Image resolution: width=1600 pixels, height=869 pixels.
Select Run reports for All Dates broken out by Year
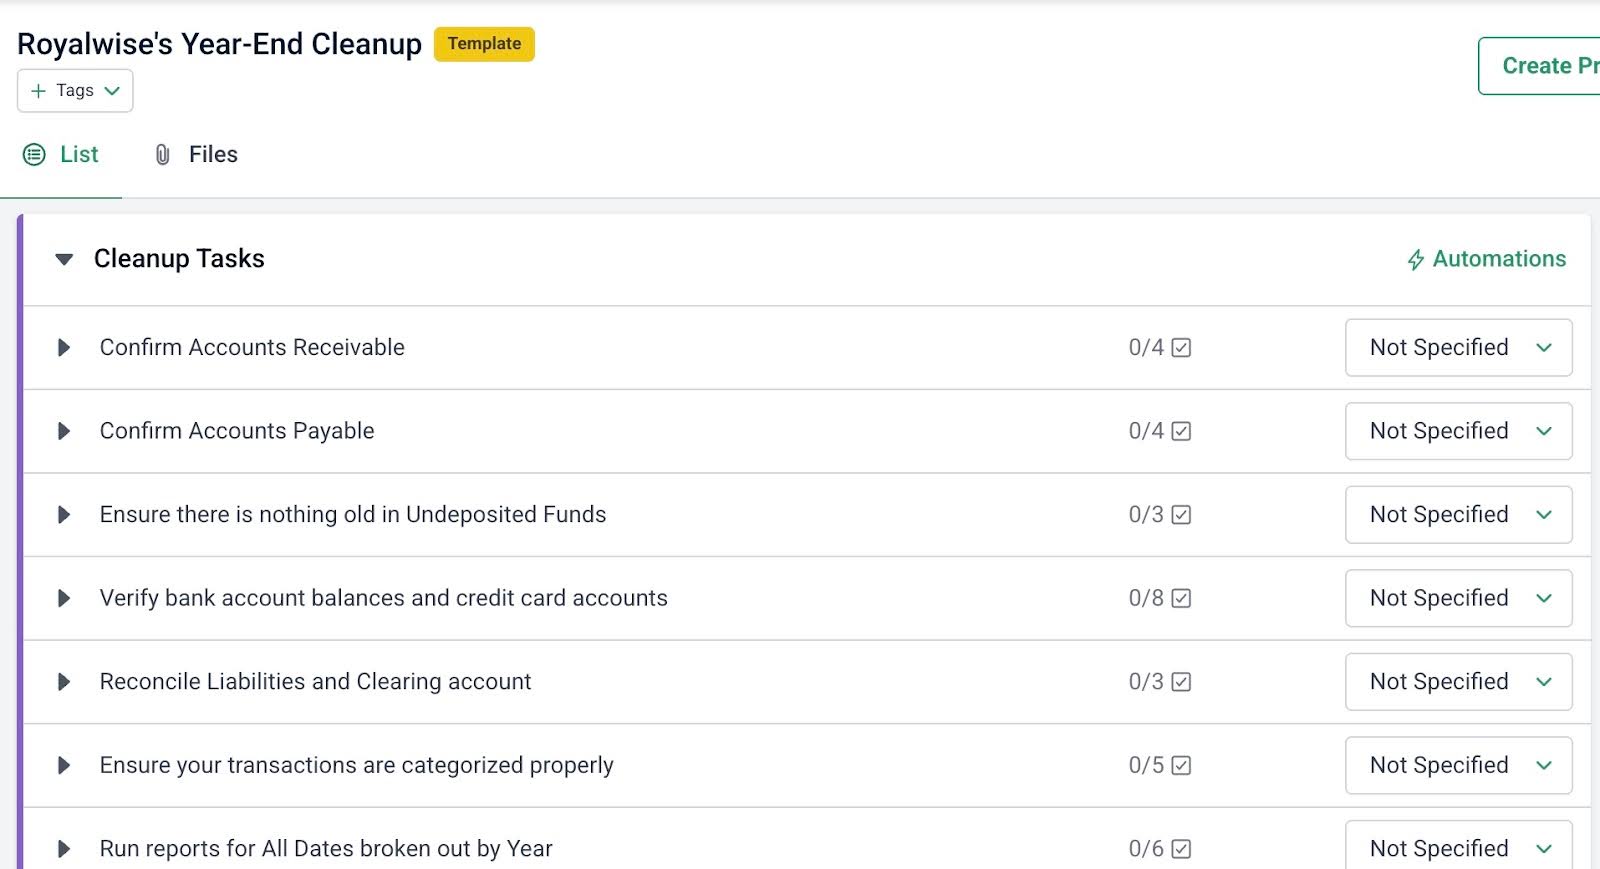coord(326,849)
